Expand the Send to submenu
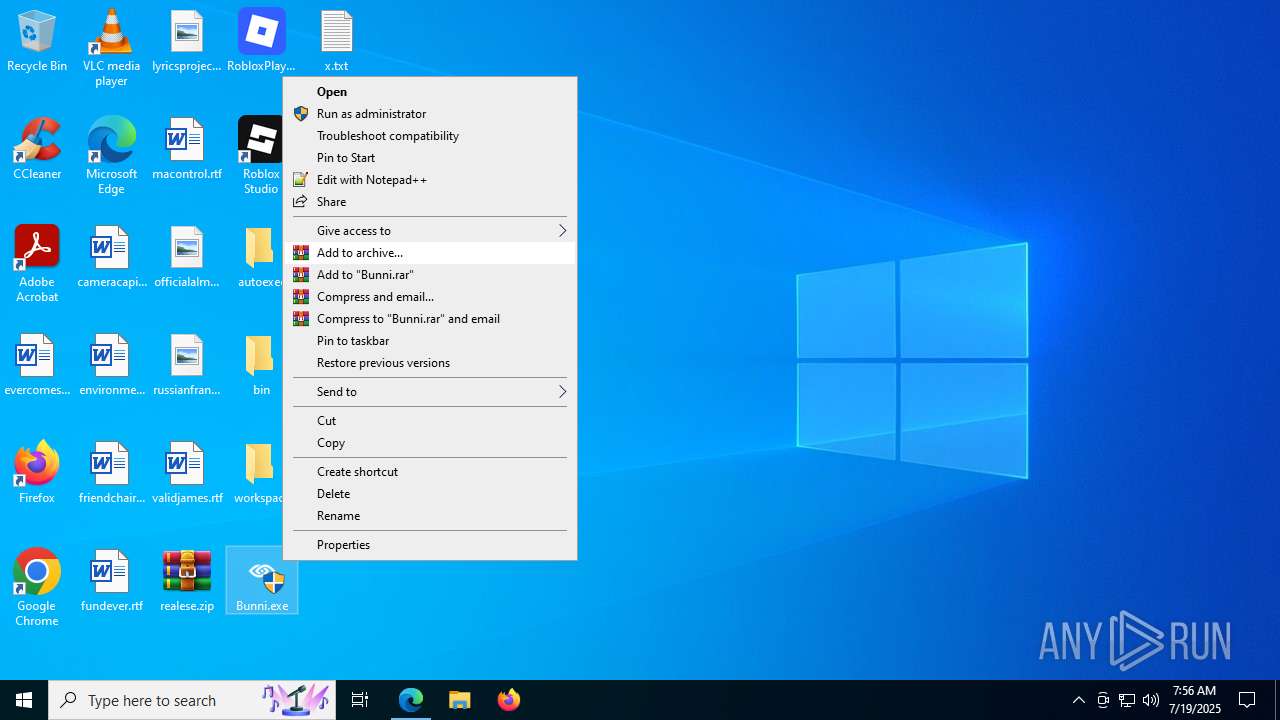The image size is (1280, 720). click(430, 391)
